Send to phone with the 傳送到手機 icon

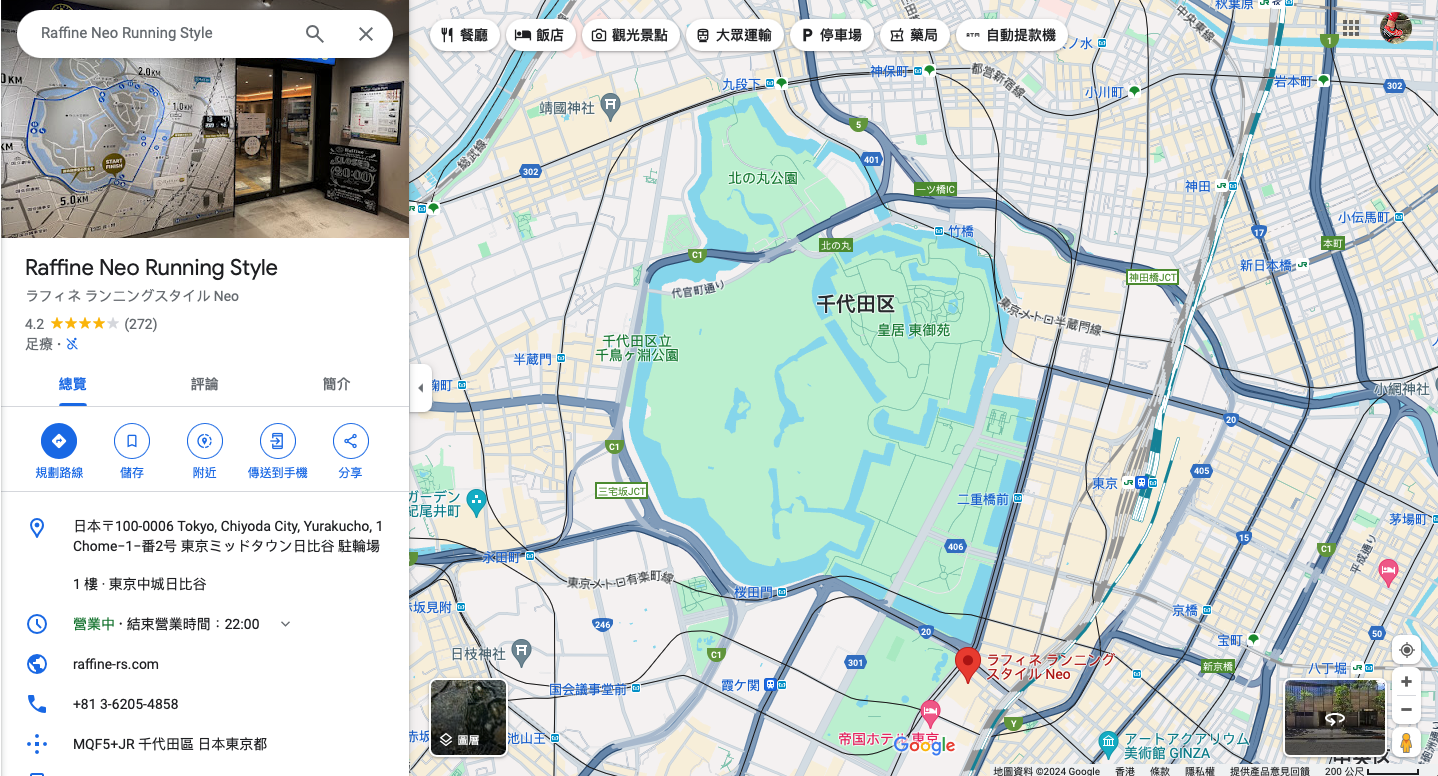(277, 441)
